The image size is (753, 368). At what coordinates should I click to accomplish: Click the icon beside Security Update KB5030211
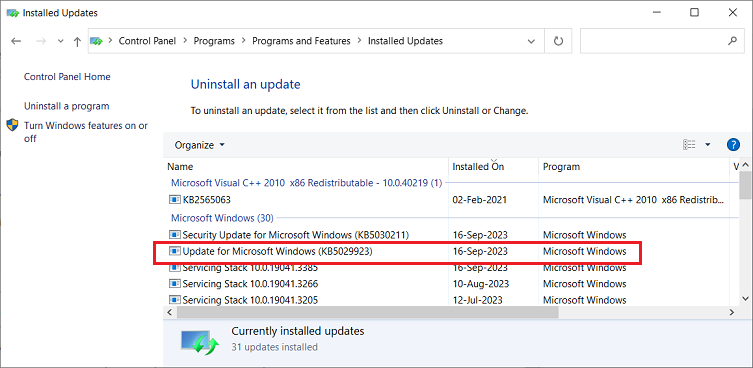[x=175, y=235]
